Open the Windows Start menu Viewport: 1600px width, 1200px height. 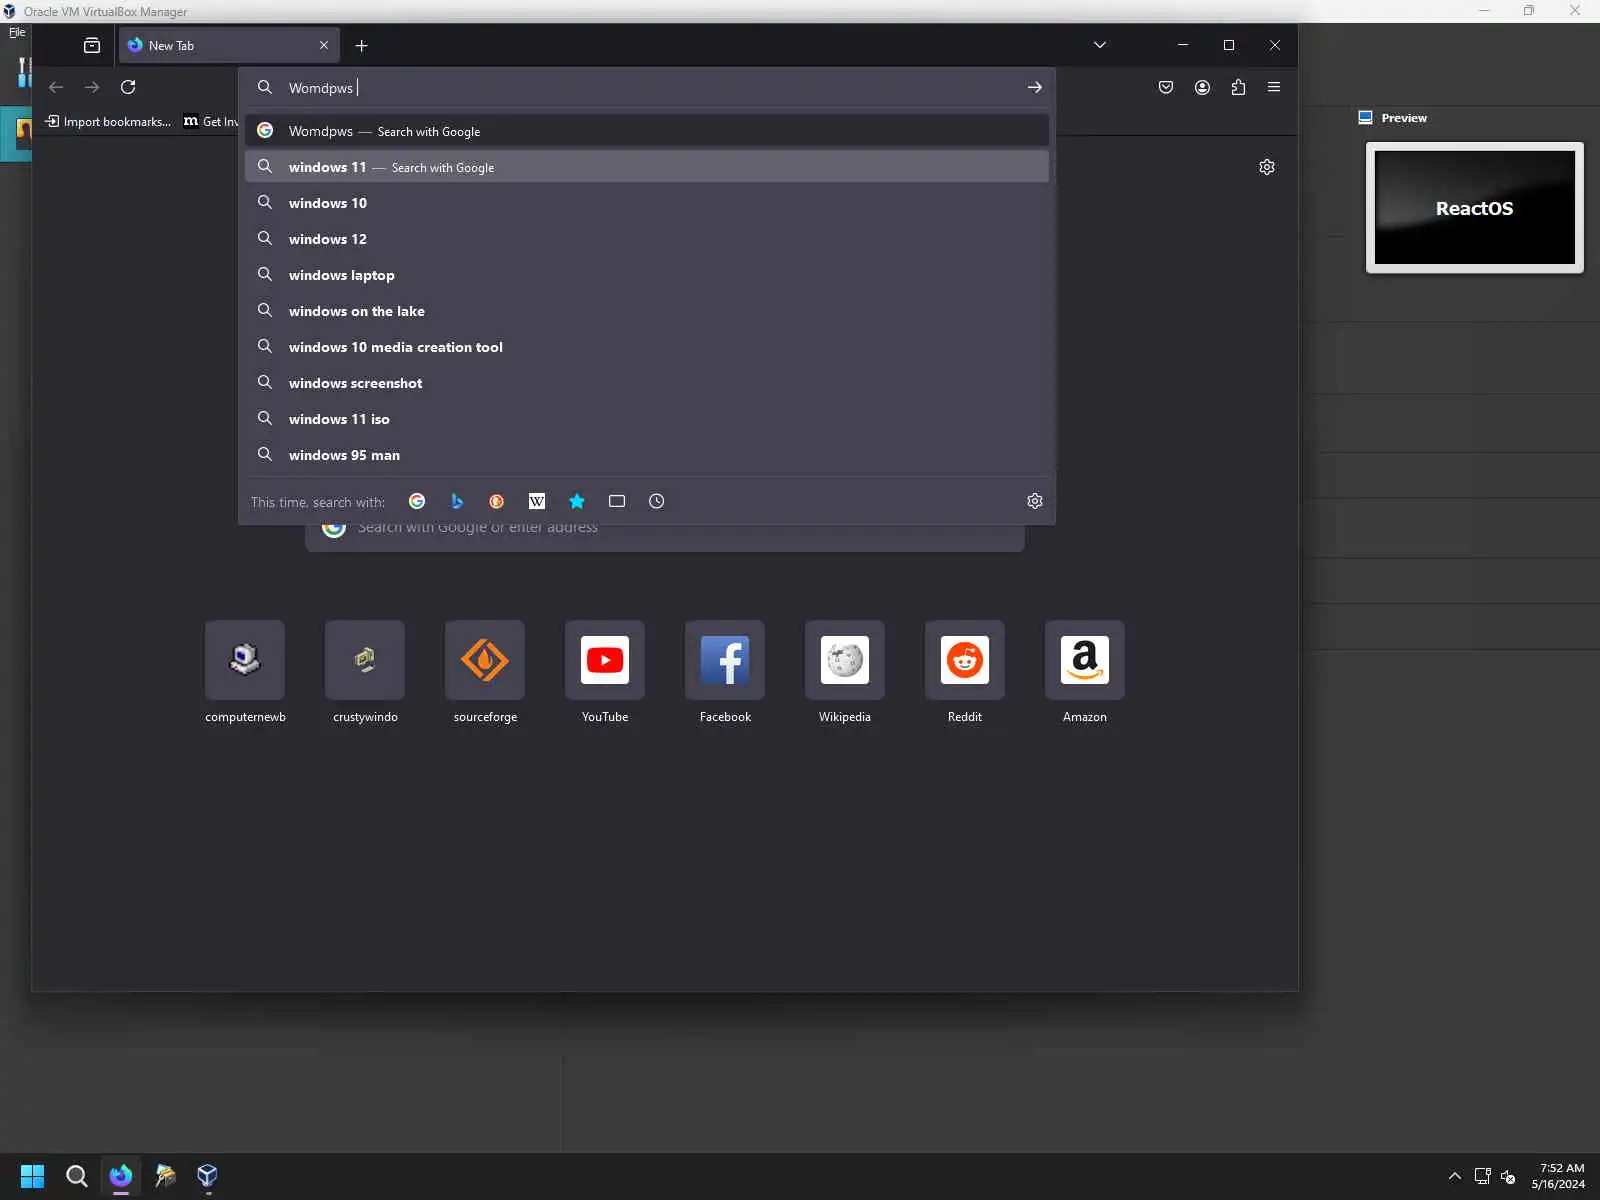pos(32,1175)
